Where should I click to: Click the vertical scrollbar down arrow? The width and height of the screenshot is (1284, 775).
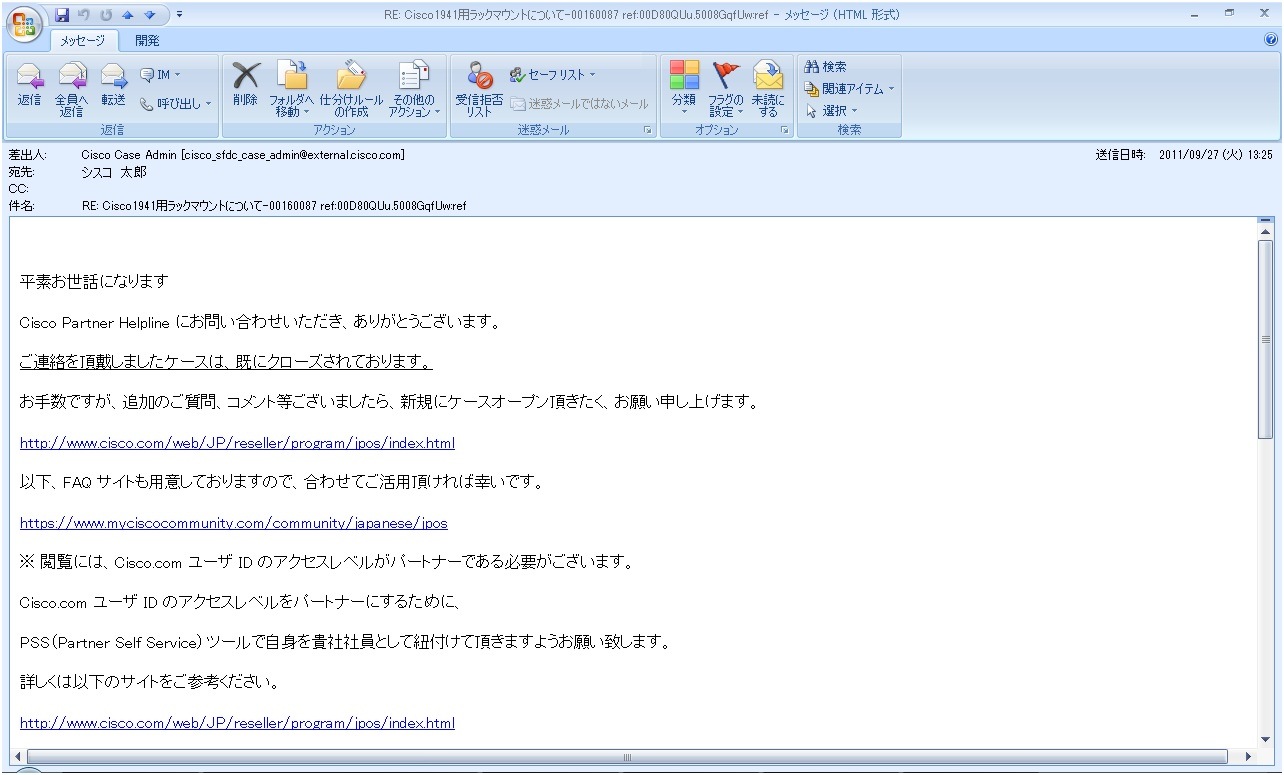(x=1266, y=738)
